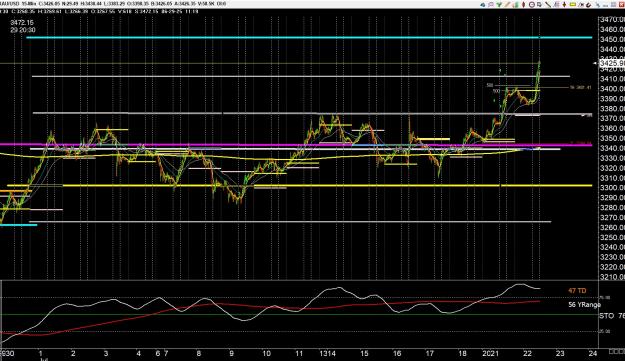Select the magenta horizontal line near 3343

(296, 145)
